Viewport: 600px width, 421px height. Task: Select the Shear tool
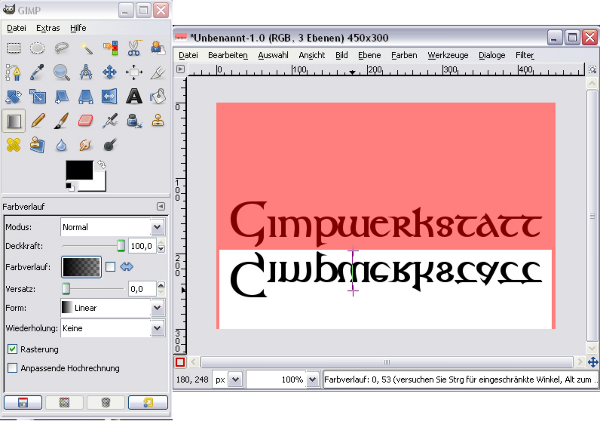(x=62, y=96)
